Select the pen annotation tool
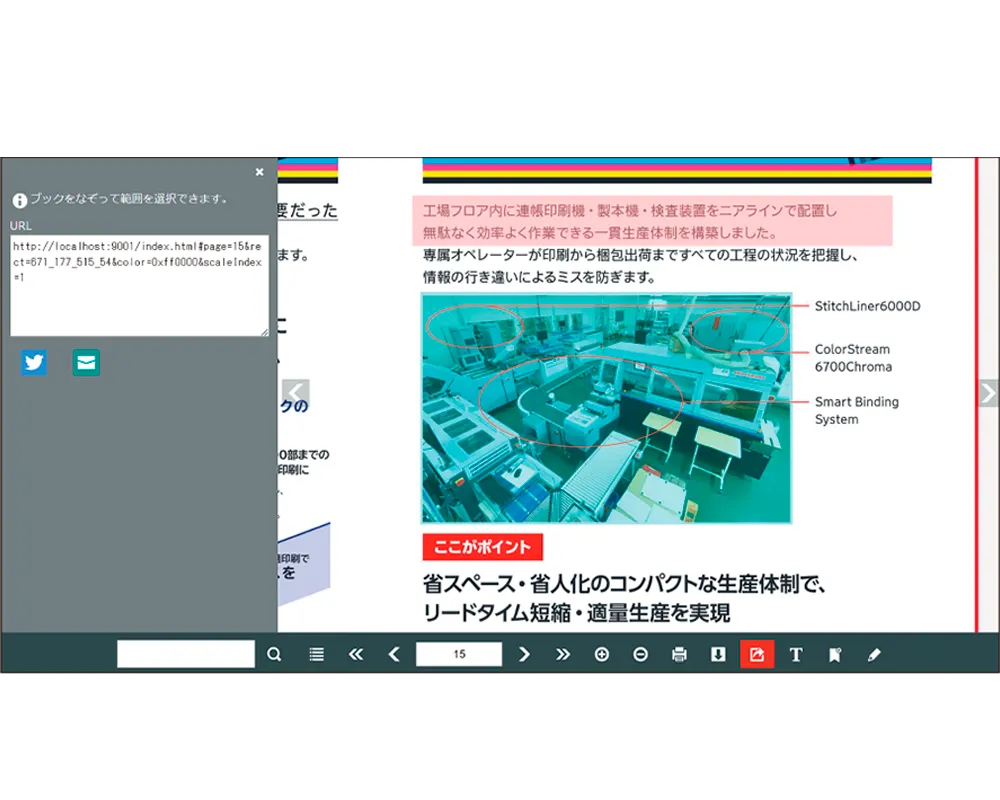Viewport: 1000px width, 800px height. [x=874, y=655]
